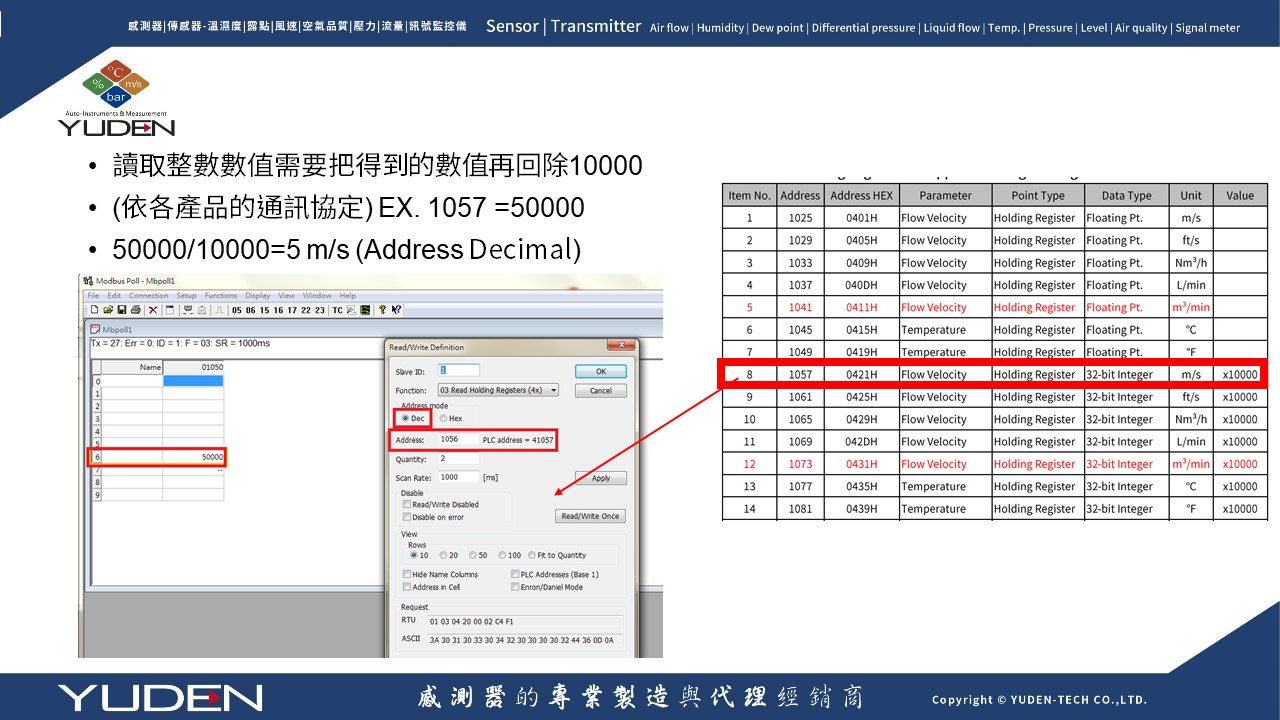Select the Hex address mode radio button
Viewport: 1280px width, 720px height.
tap(444, 418)
